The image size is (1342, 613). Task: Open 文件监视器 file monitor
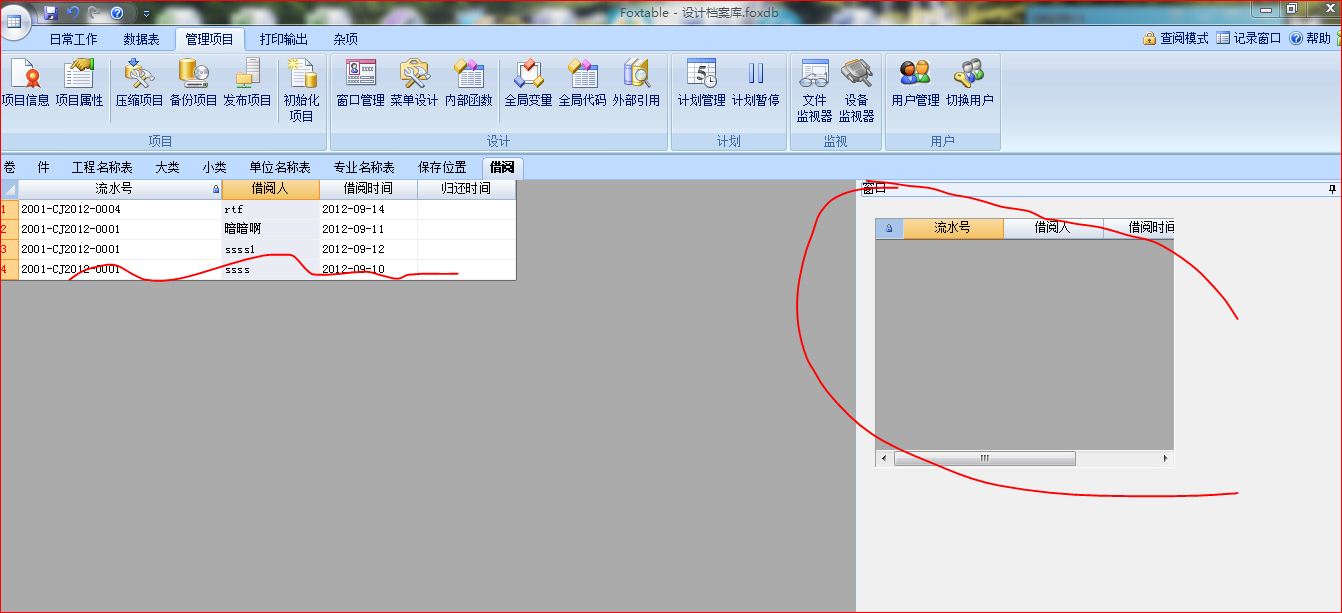coord(814,90)
